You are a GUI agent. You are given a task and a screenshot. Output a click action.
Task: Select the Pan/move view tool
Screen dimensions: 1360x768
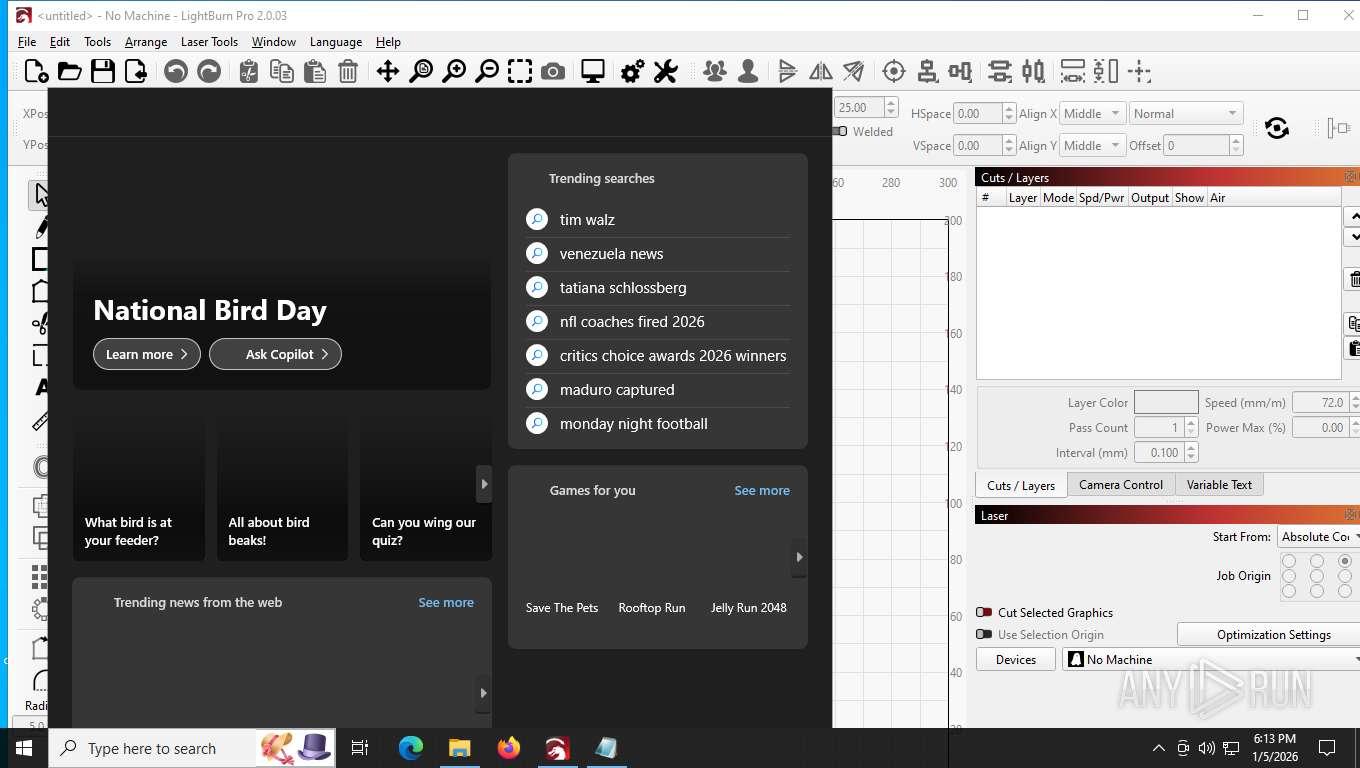click(x=387, y=71)
